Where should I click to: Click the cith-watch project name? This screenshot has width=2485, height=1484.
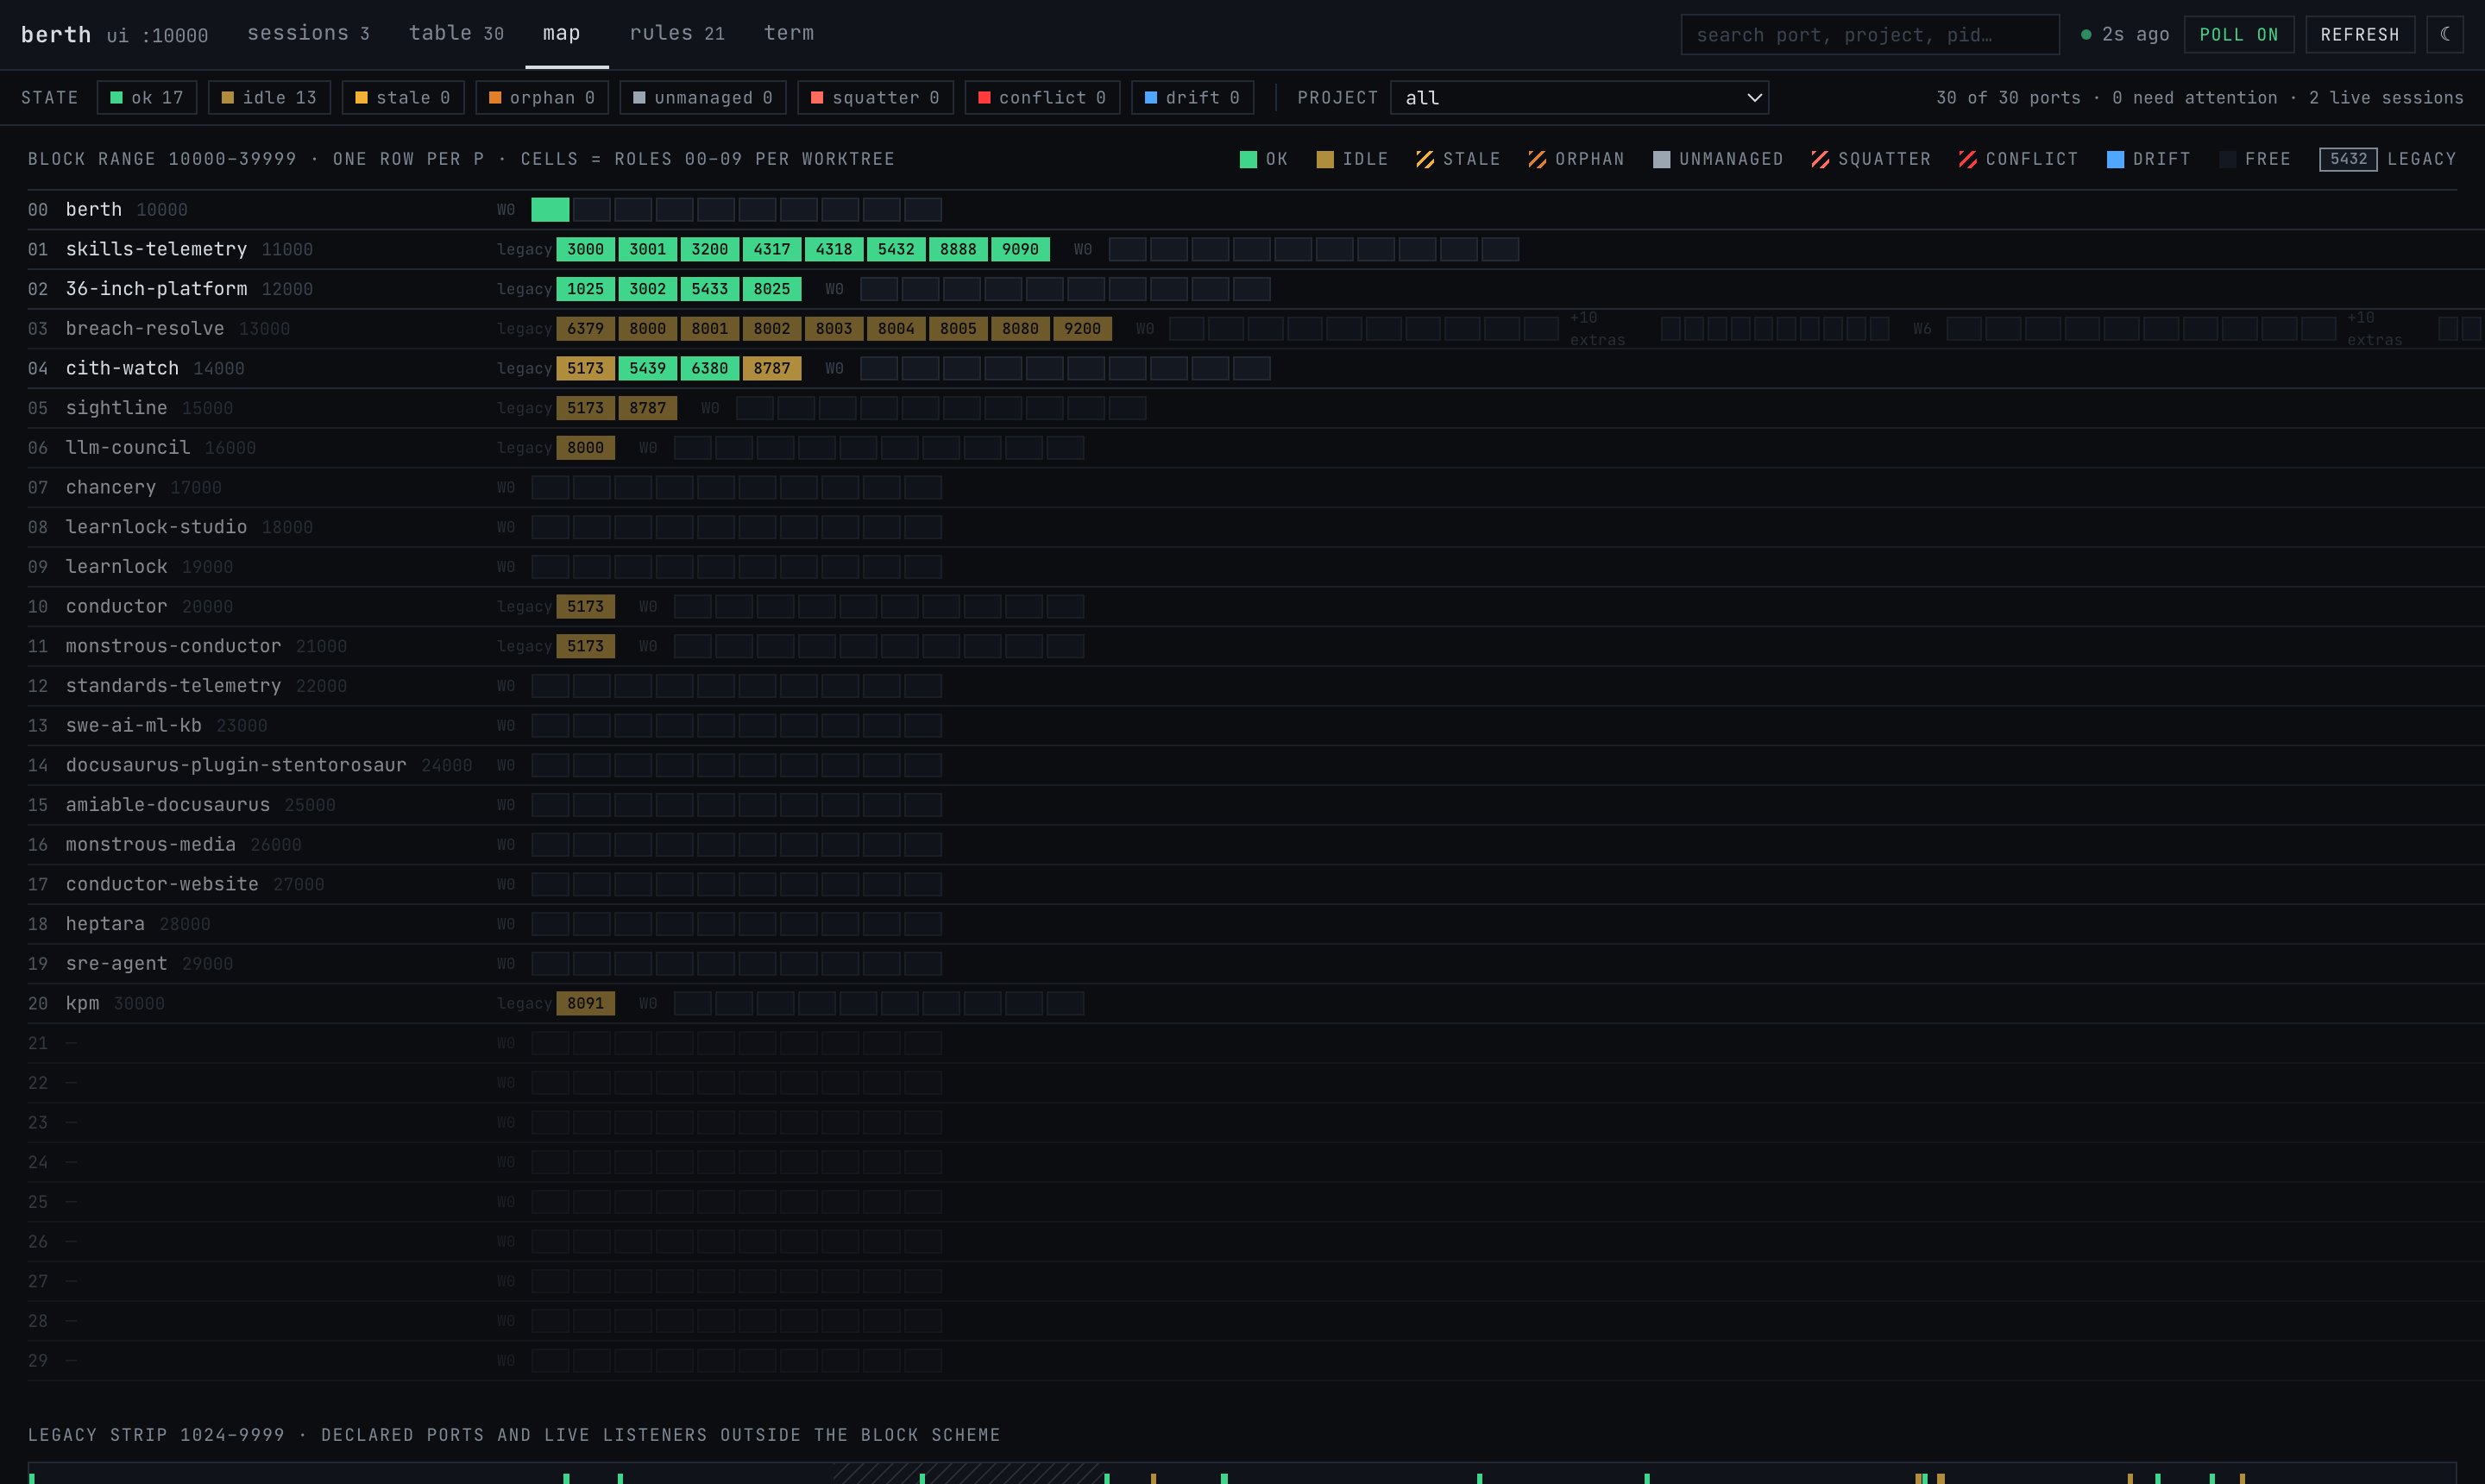[x=122, y=368]
